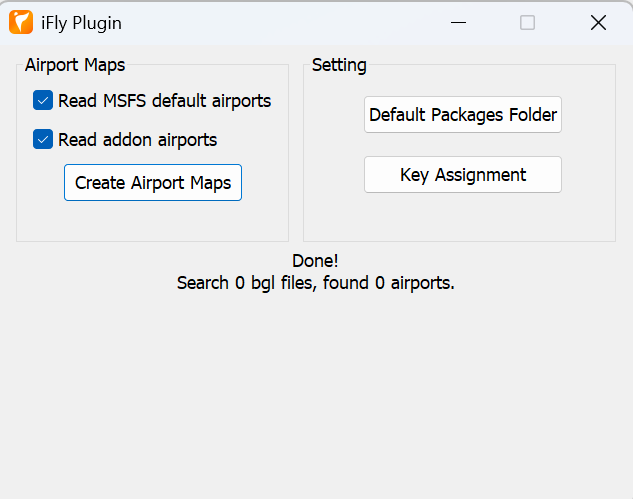The image size is (633, 499).
Task: Click the "Setting" group heading
Action: coord(339,65)
